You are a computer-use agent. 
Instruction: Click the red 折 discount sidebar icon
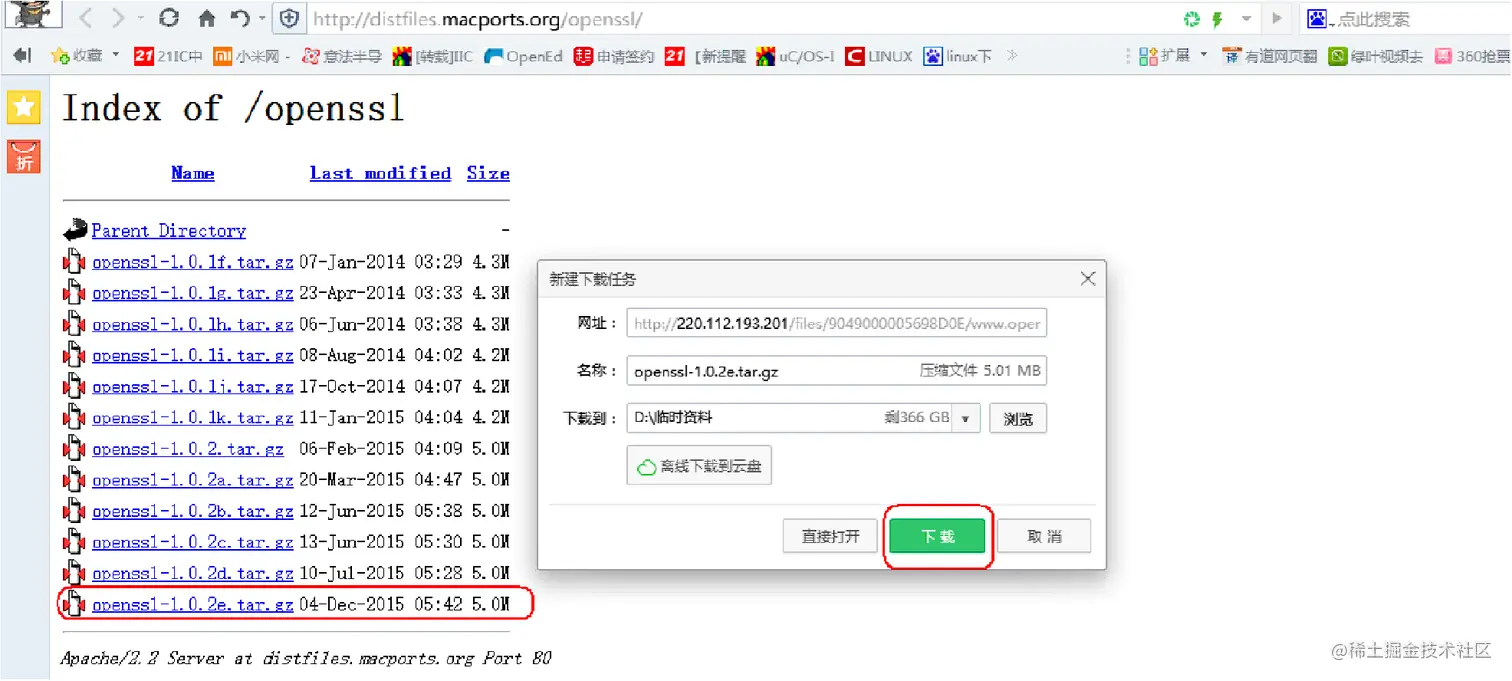tap(24, 157)
